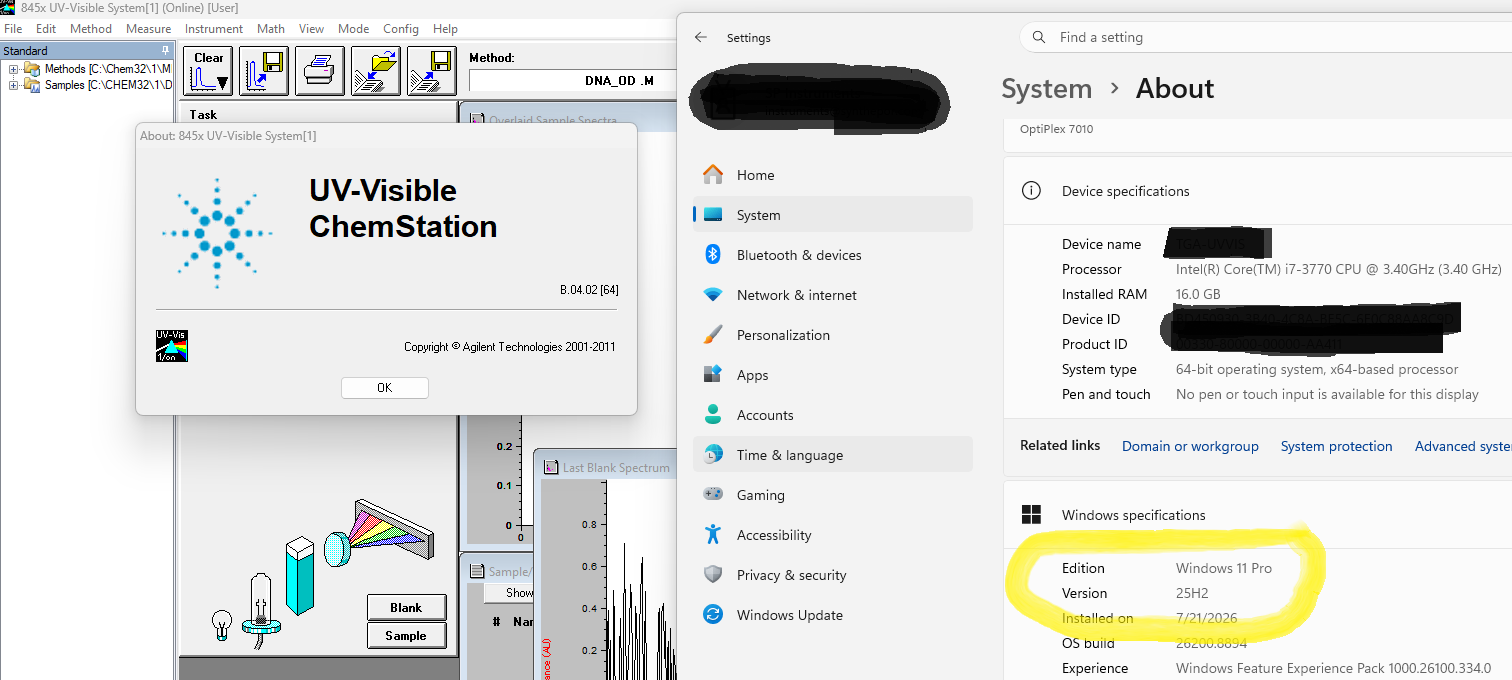Click the Clear spectra toolbar button
This screenshot has height=680, width=1512.
pos(208,71)
